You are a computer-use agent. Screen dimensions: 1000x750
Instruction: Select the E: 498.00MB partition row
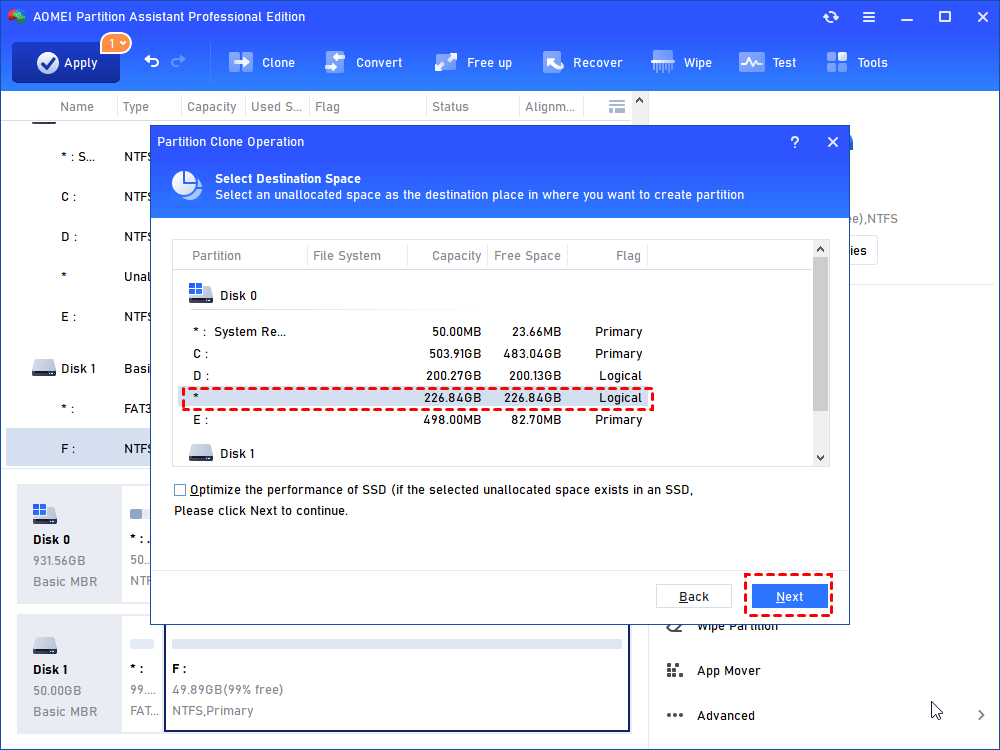coord(417,420)
